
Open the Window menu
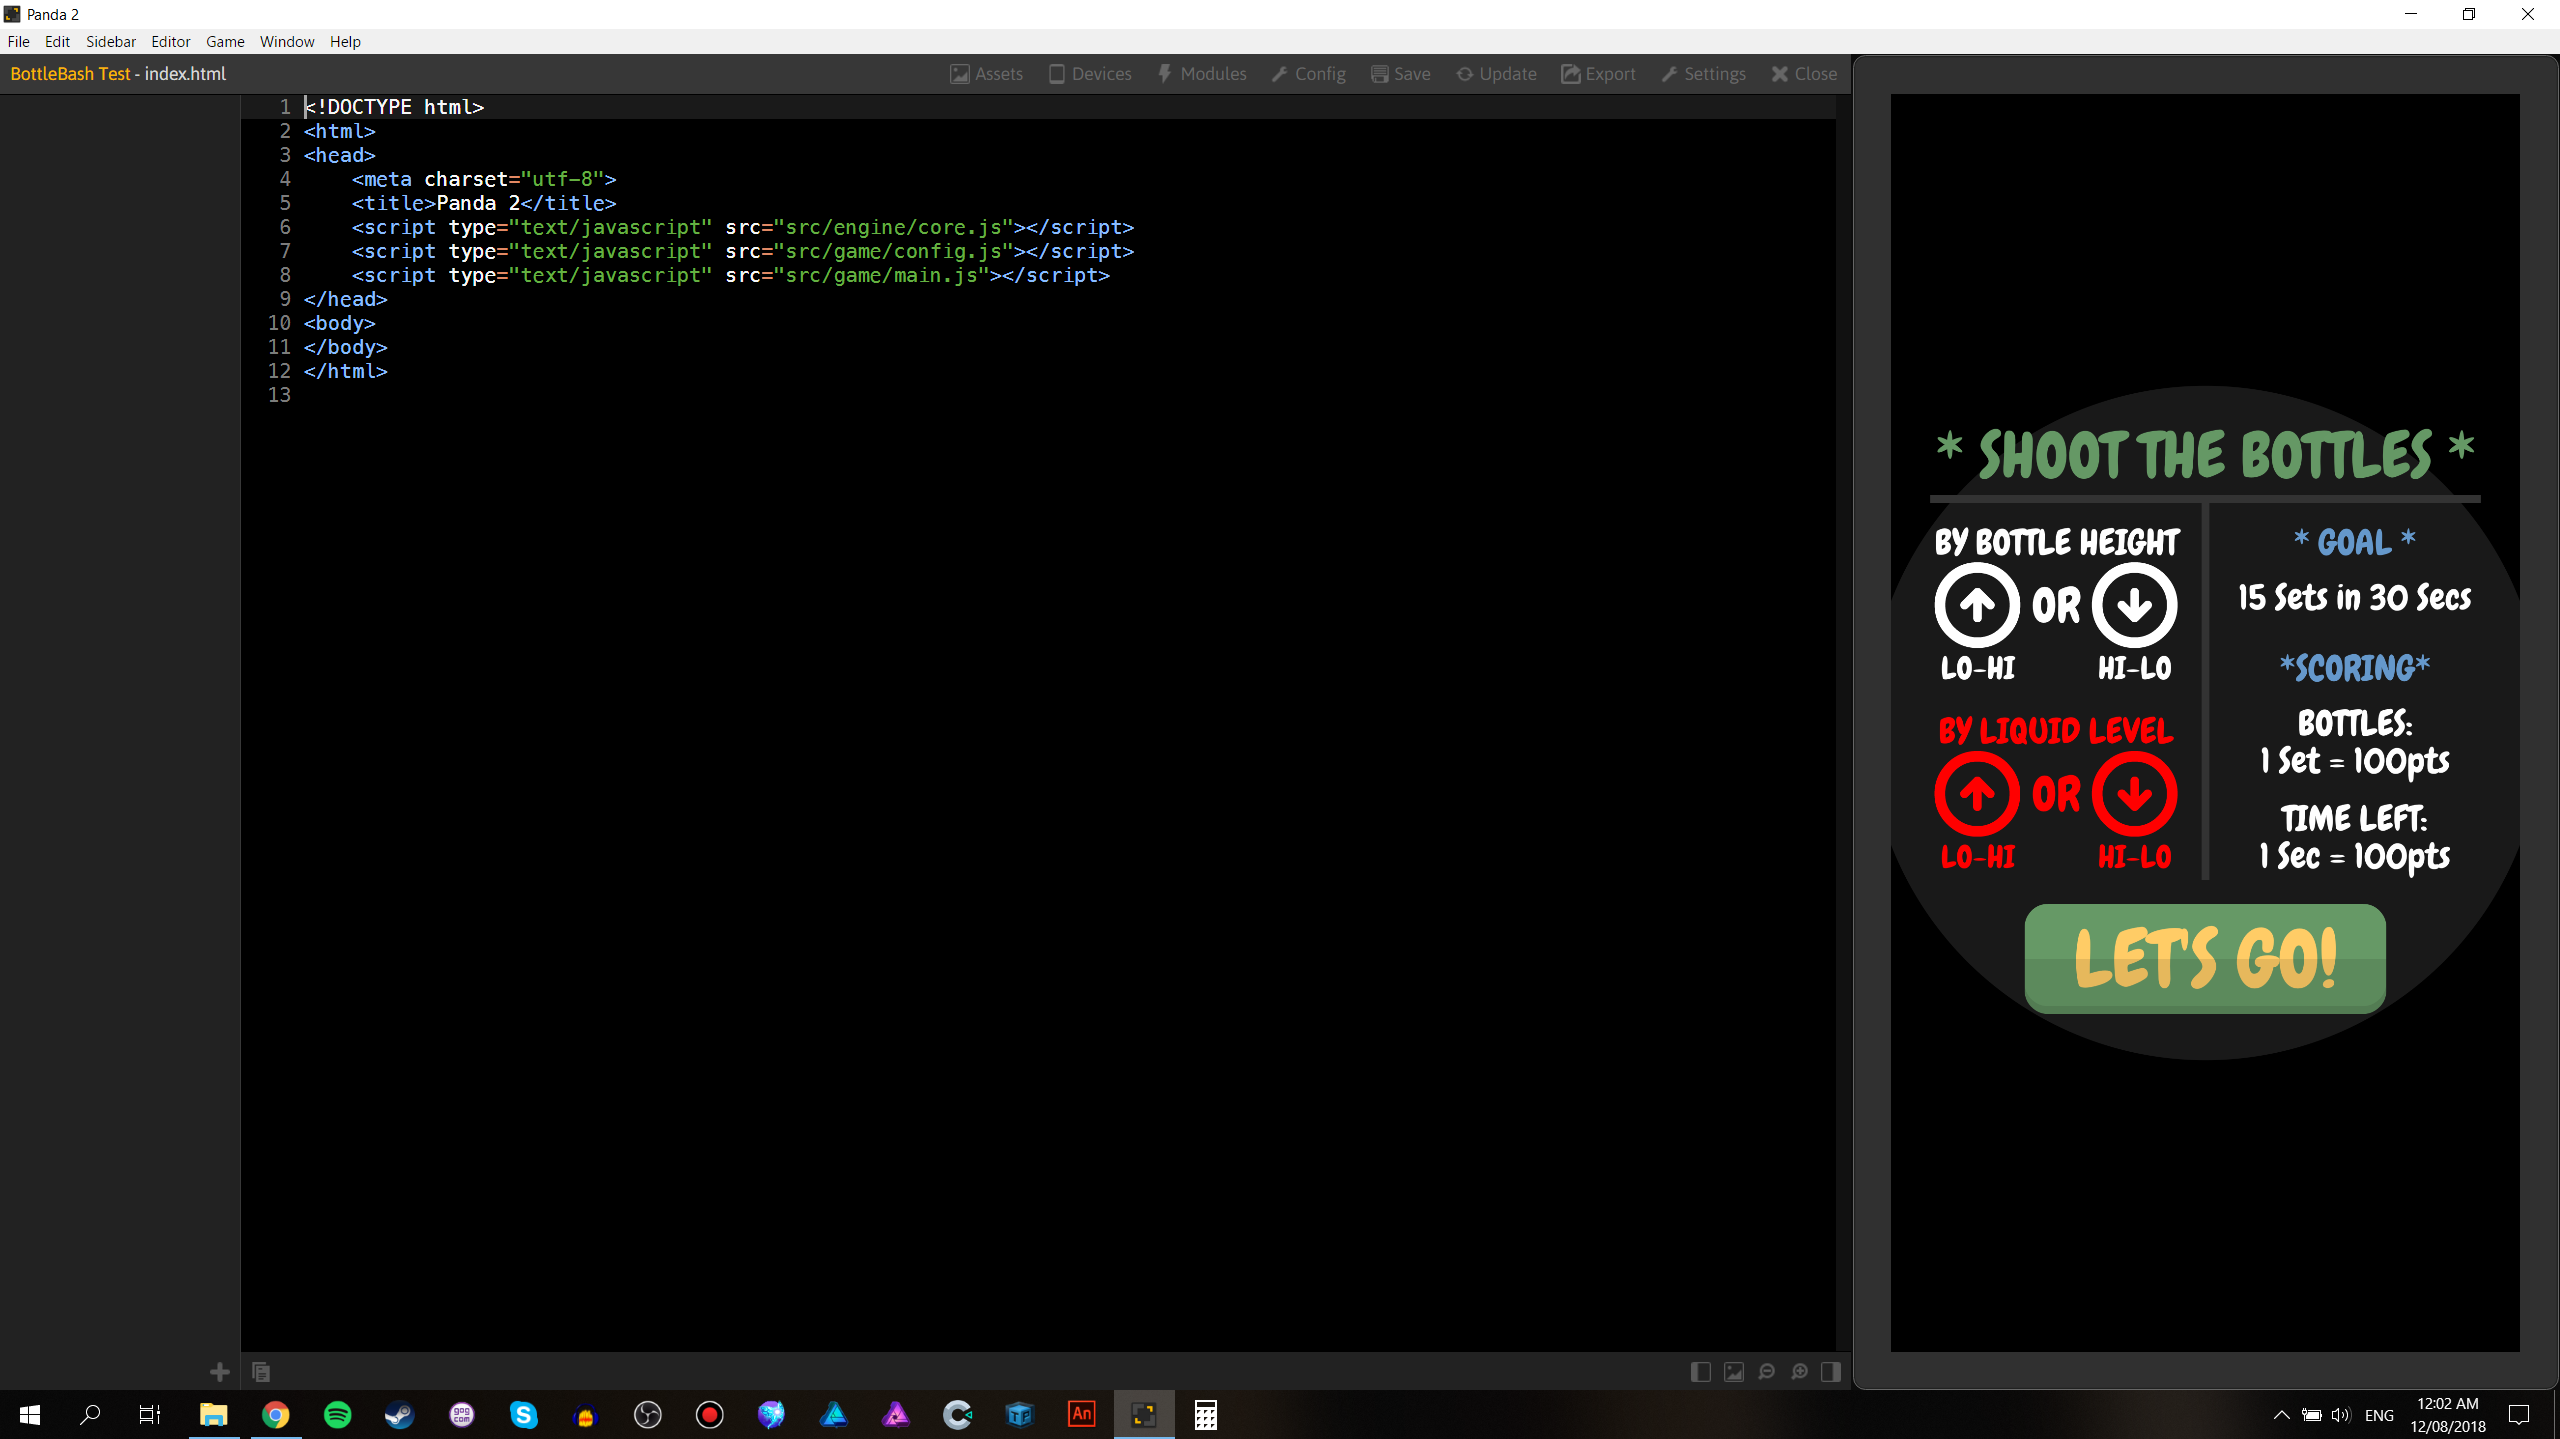click(x=287, y=41)
